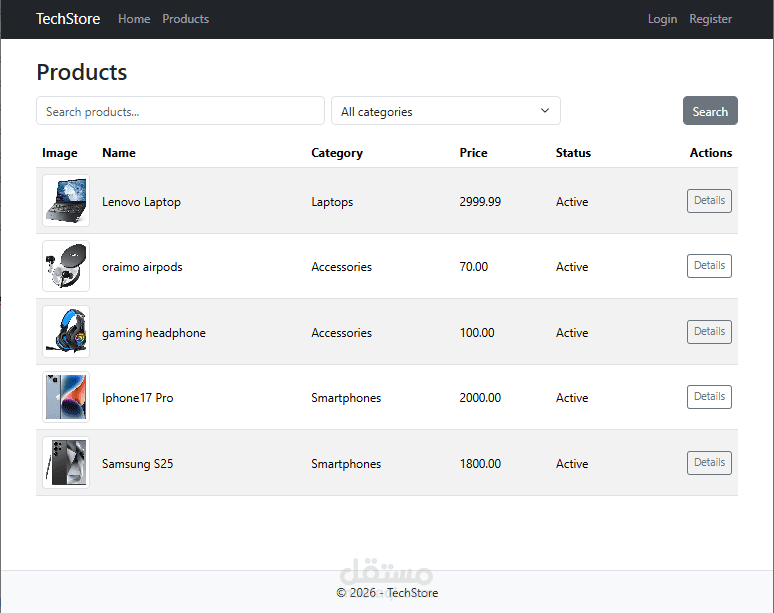Open Products page from navbar
This screenshot has height=613, width=774.
(x=186, y=19)
